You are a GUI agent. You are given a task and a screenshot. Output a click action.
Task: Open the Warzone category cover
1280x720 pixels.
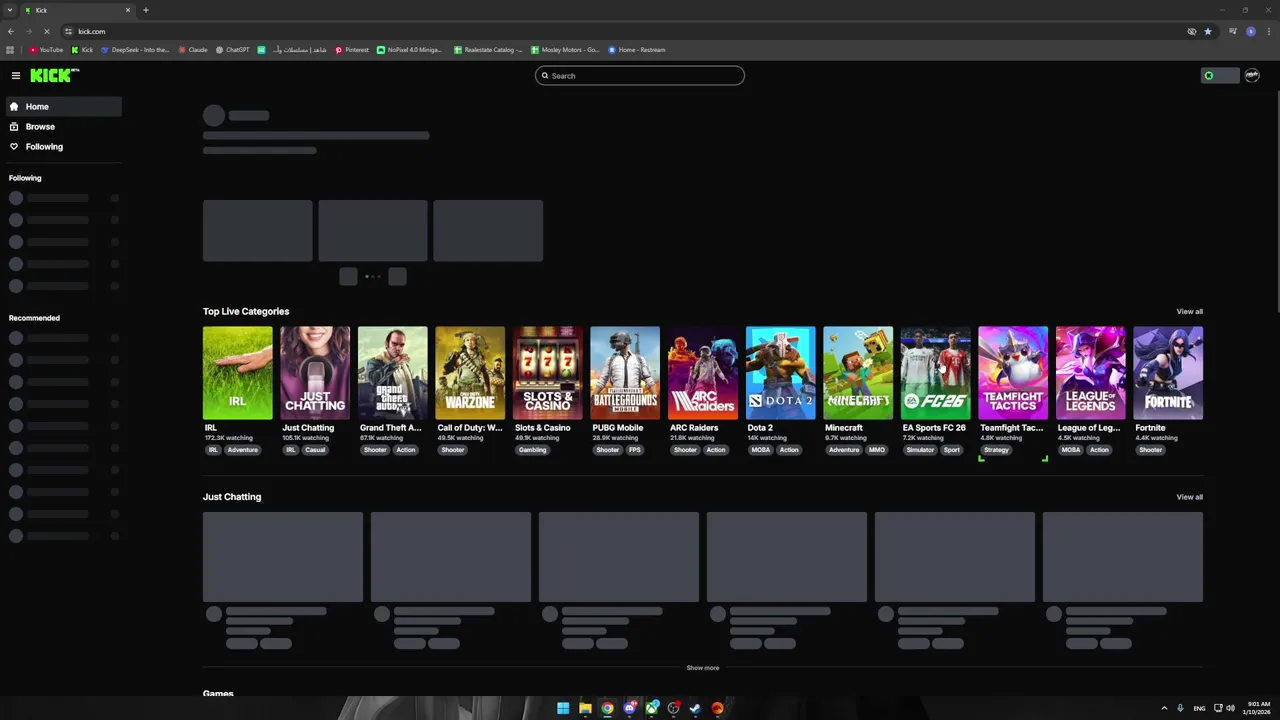click(x=470, y=373)
